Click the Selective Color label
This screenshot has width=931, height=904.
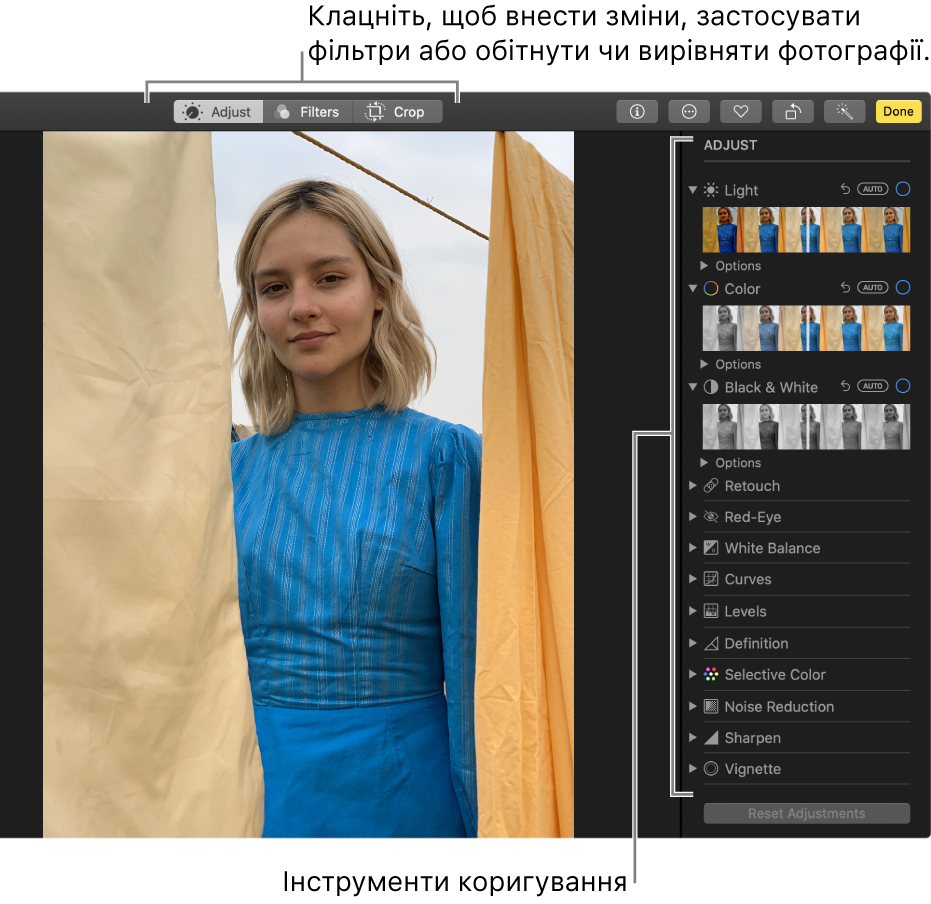775,674
